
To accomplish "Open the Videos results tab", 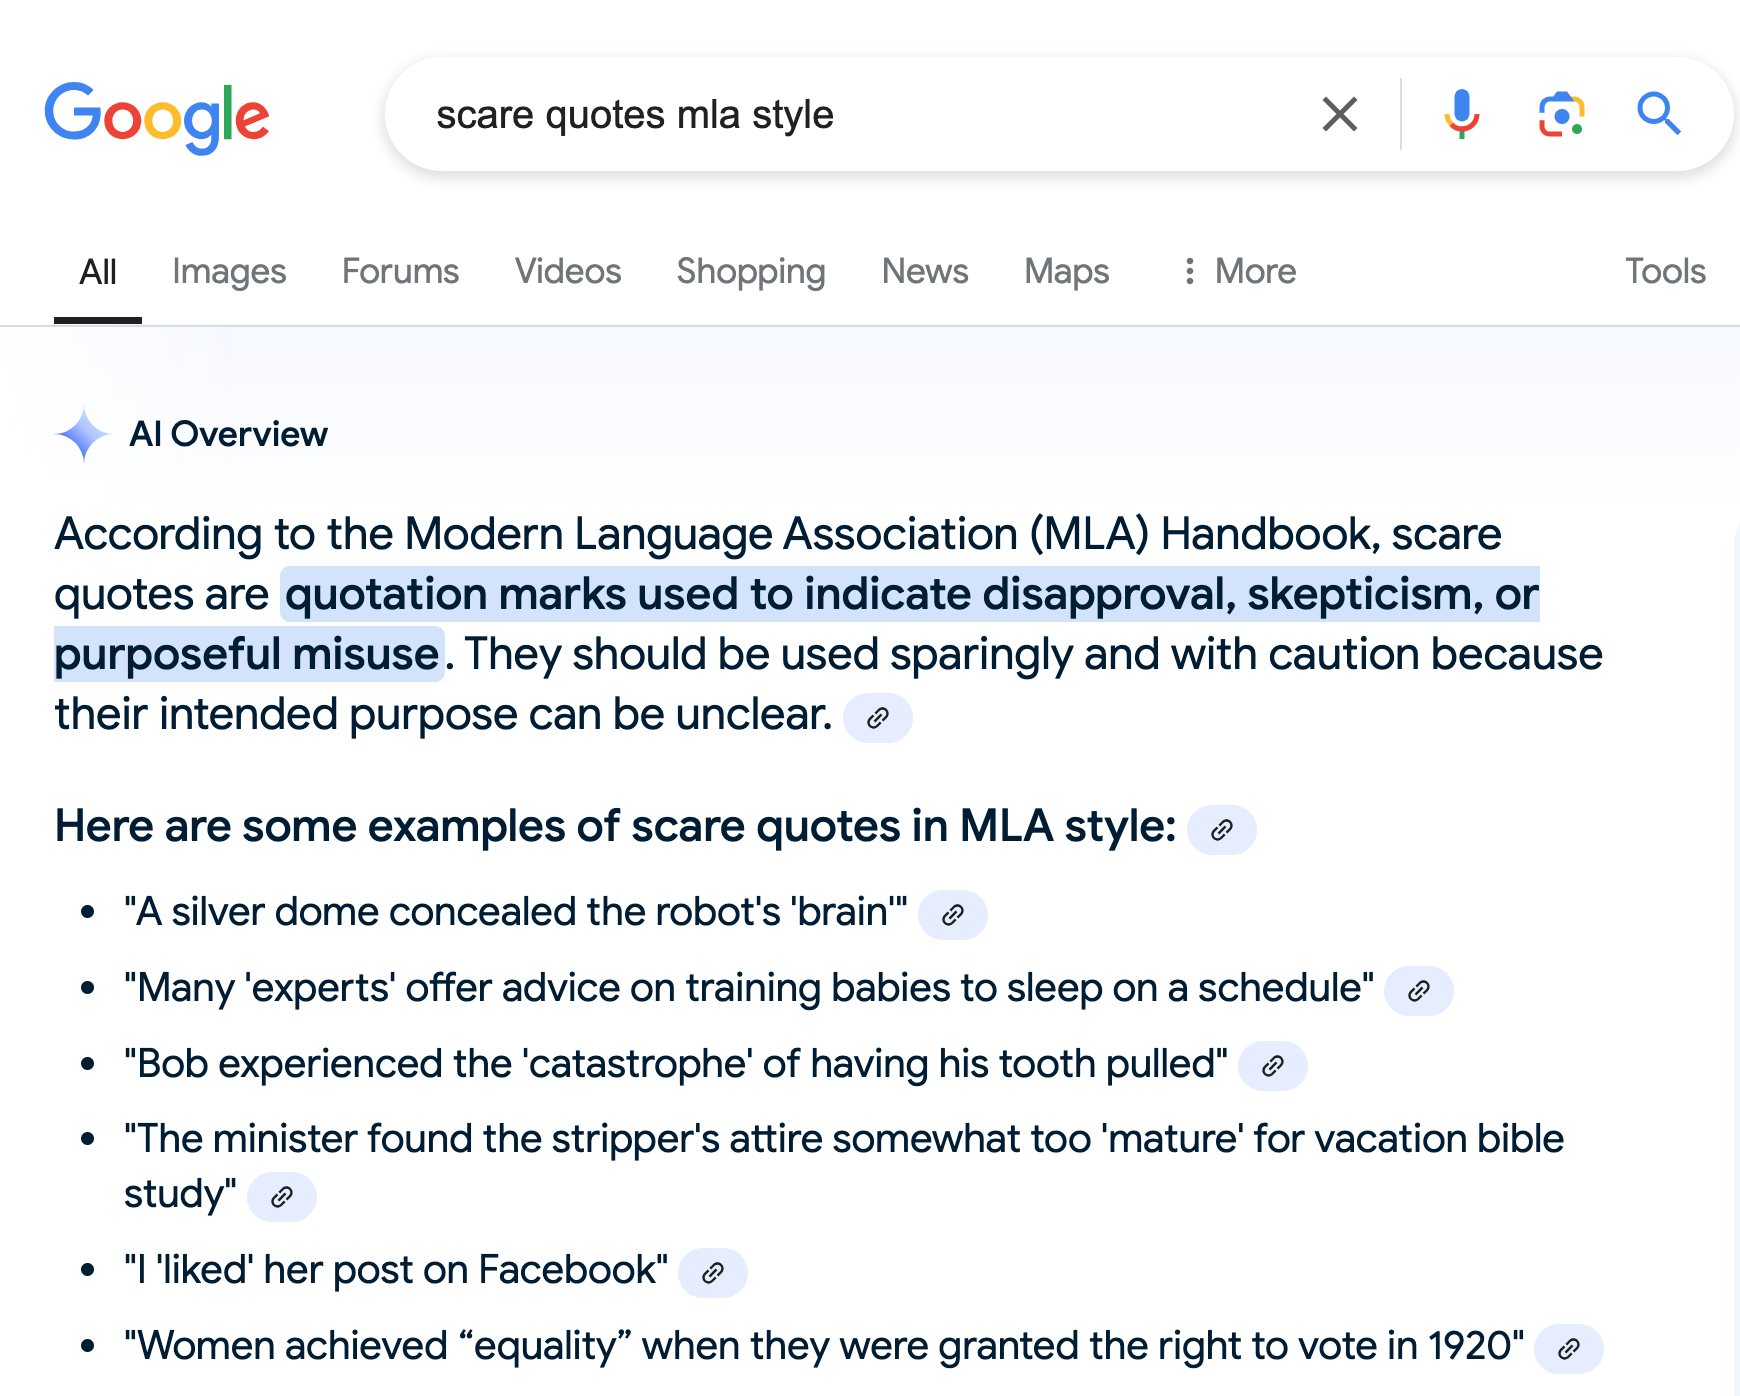I will [567, 271].
